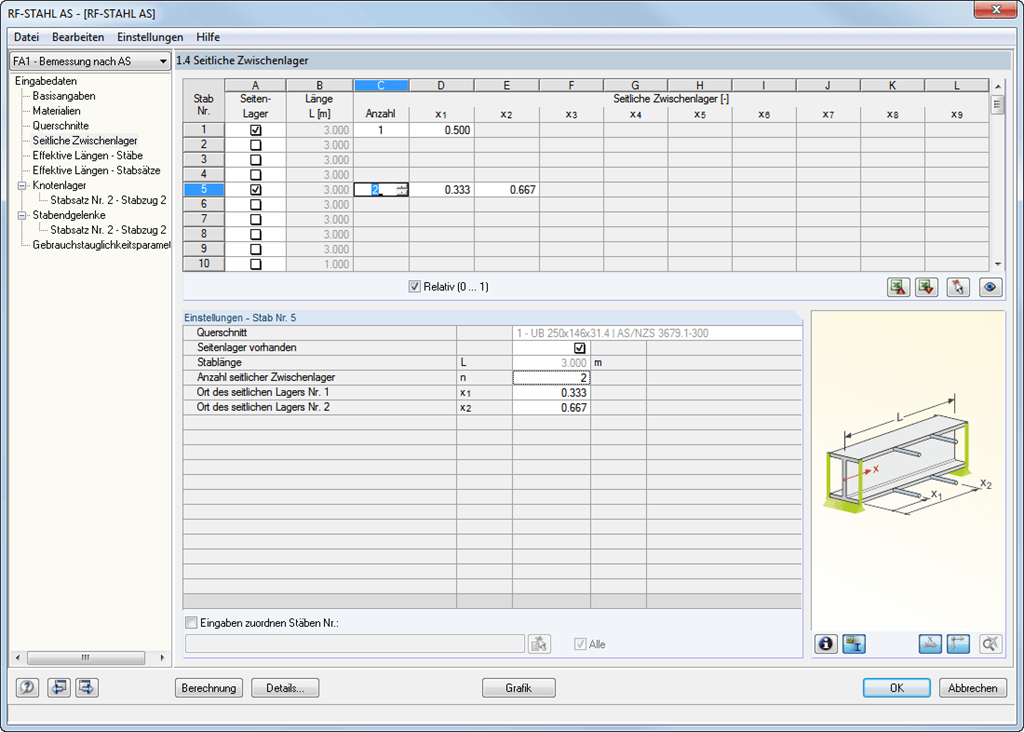Click the x2 value 0.667 in settings
Screen dimensions: 1024x732
tap(551, 408)
